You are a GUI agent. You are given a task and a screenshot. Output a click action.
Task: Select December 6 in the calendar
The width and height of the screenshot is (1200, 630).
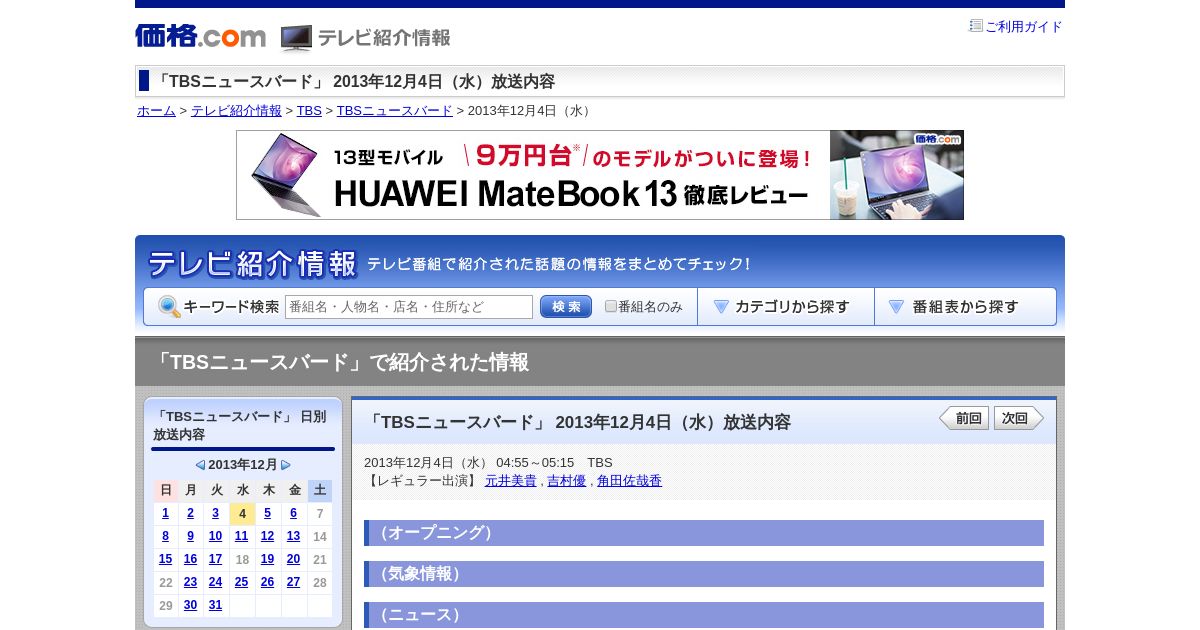[293, 513]
